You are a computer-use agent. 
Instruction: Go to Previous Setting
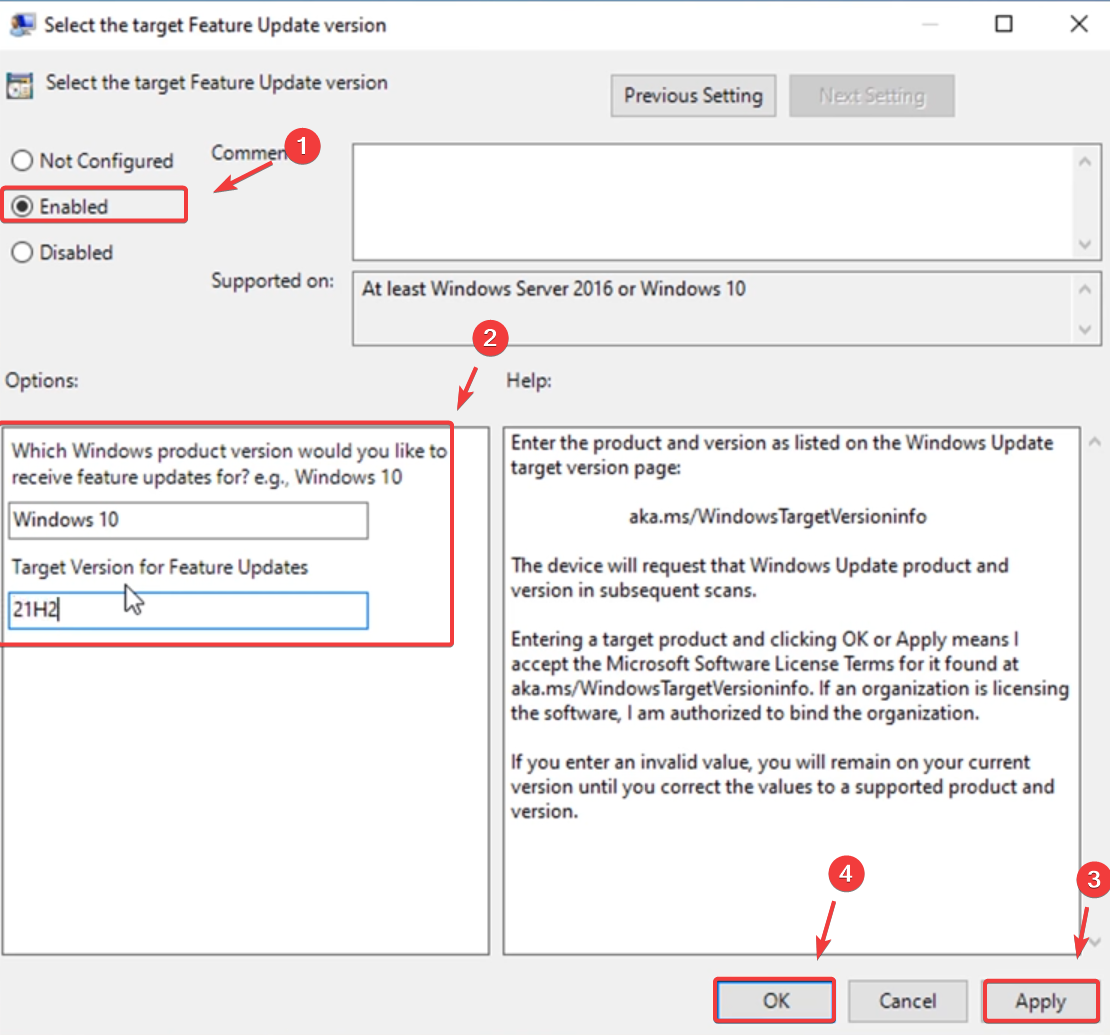click(693, 96)
